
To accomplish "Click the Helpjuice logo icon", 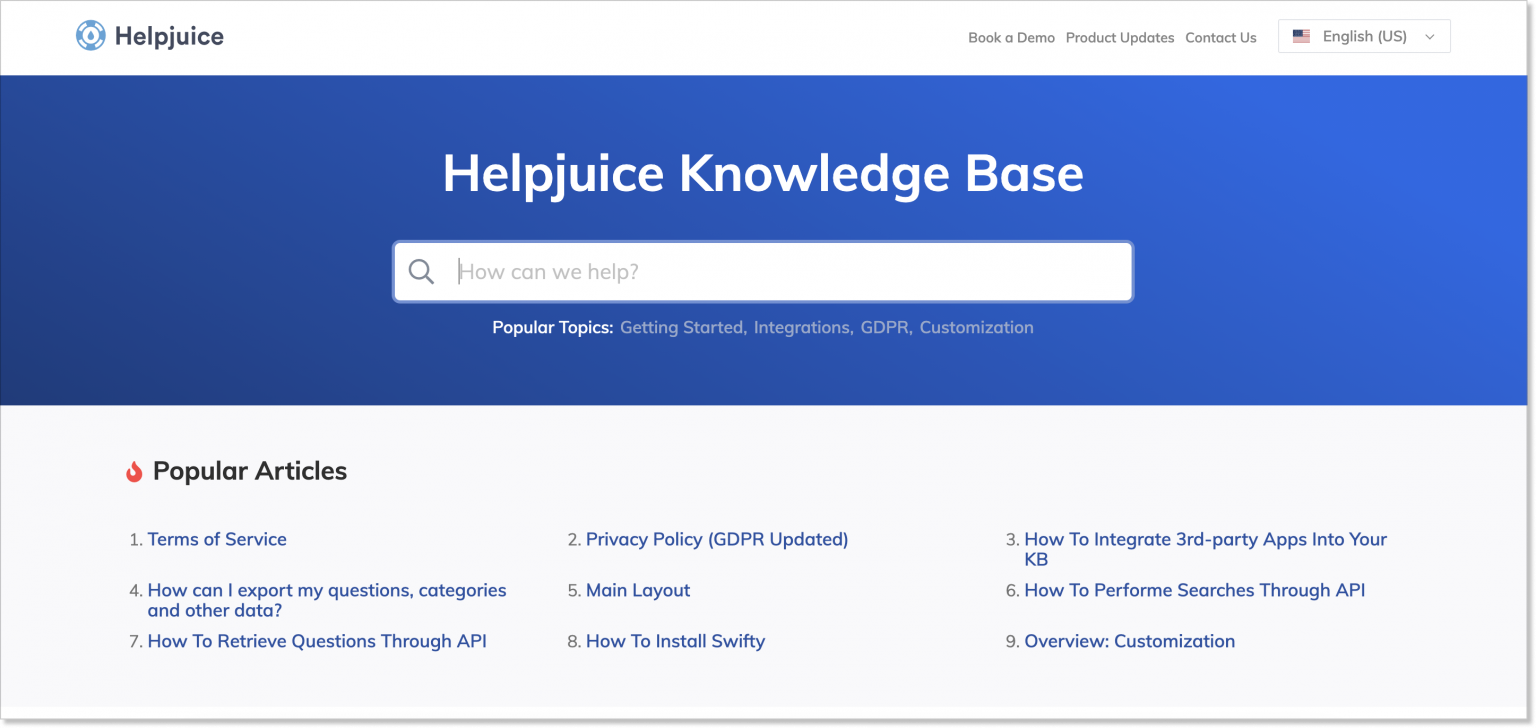I will click(x=89, y=35).
